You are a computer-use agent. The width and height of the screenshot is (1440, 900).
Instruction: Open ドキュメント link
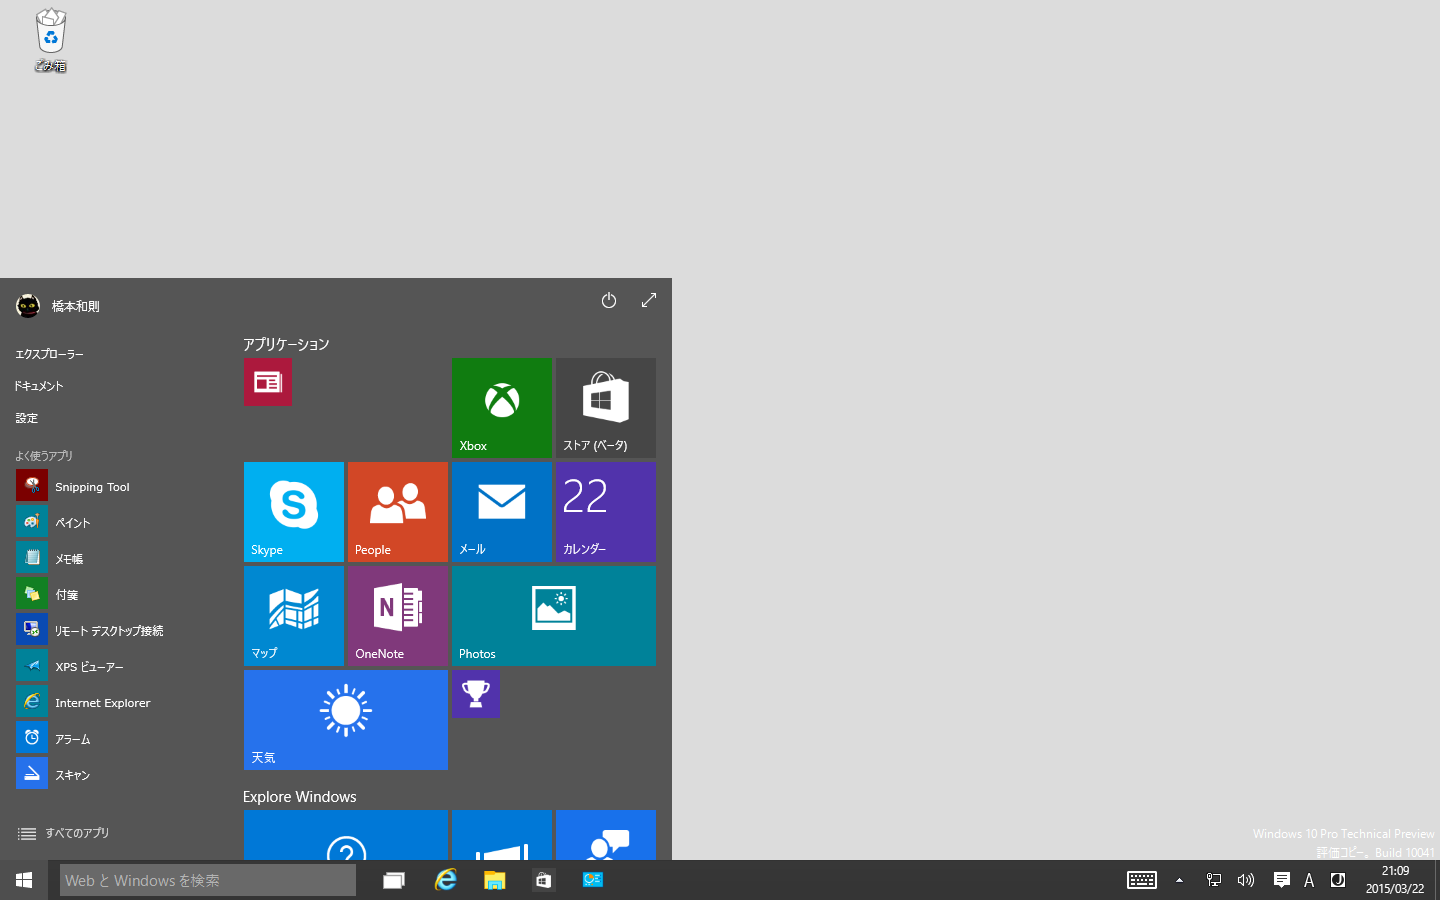coord(39,386)
